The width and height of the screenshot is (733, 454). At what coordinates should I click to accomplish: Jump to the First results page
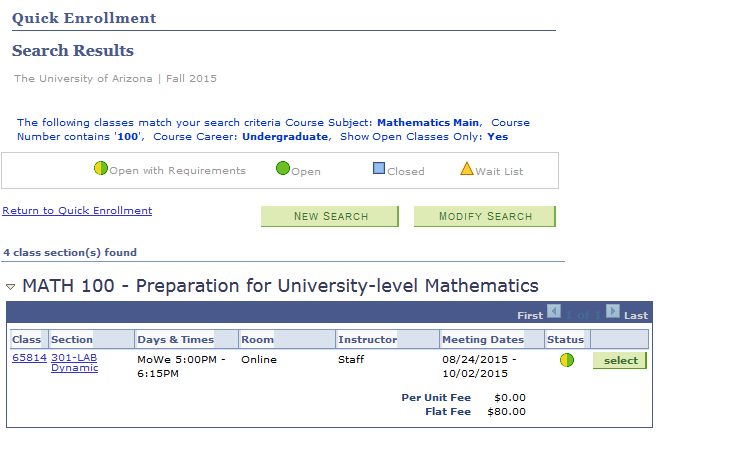click(x=530, y=315)
